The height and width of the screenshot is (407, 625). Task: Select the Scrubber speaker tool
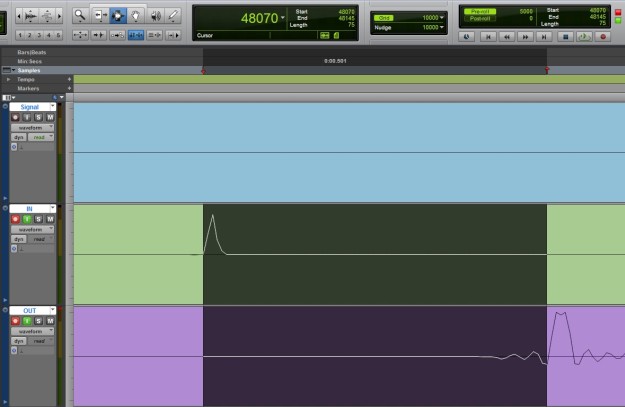click(x=155, y=16)
